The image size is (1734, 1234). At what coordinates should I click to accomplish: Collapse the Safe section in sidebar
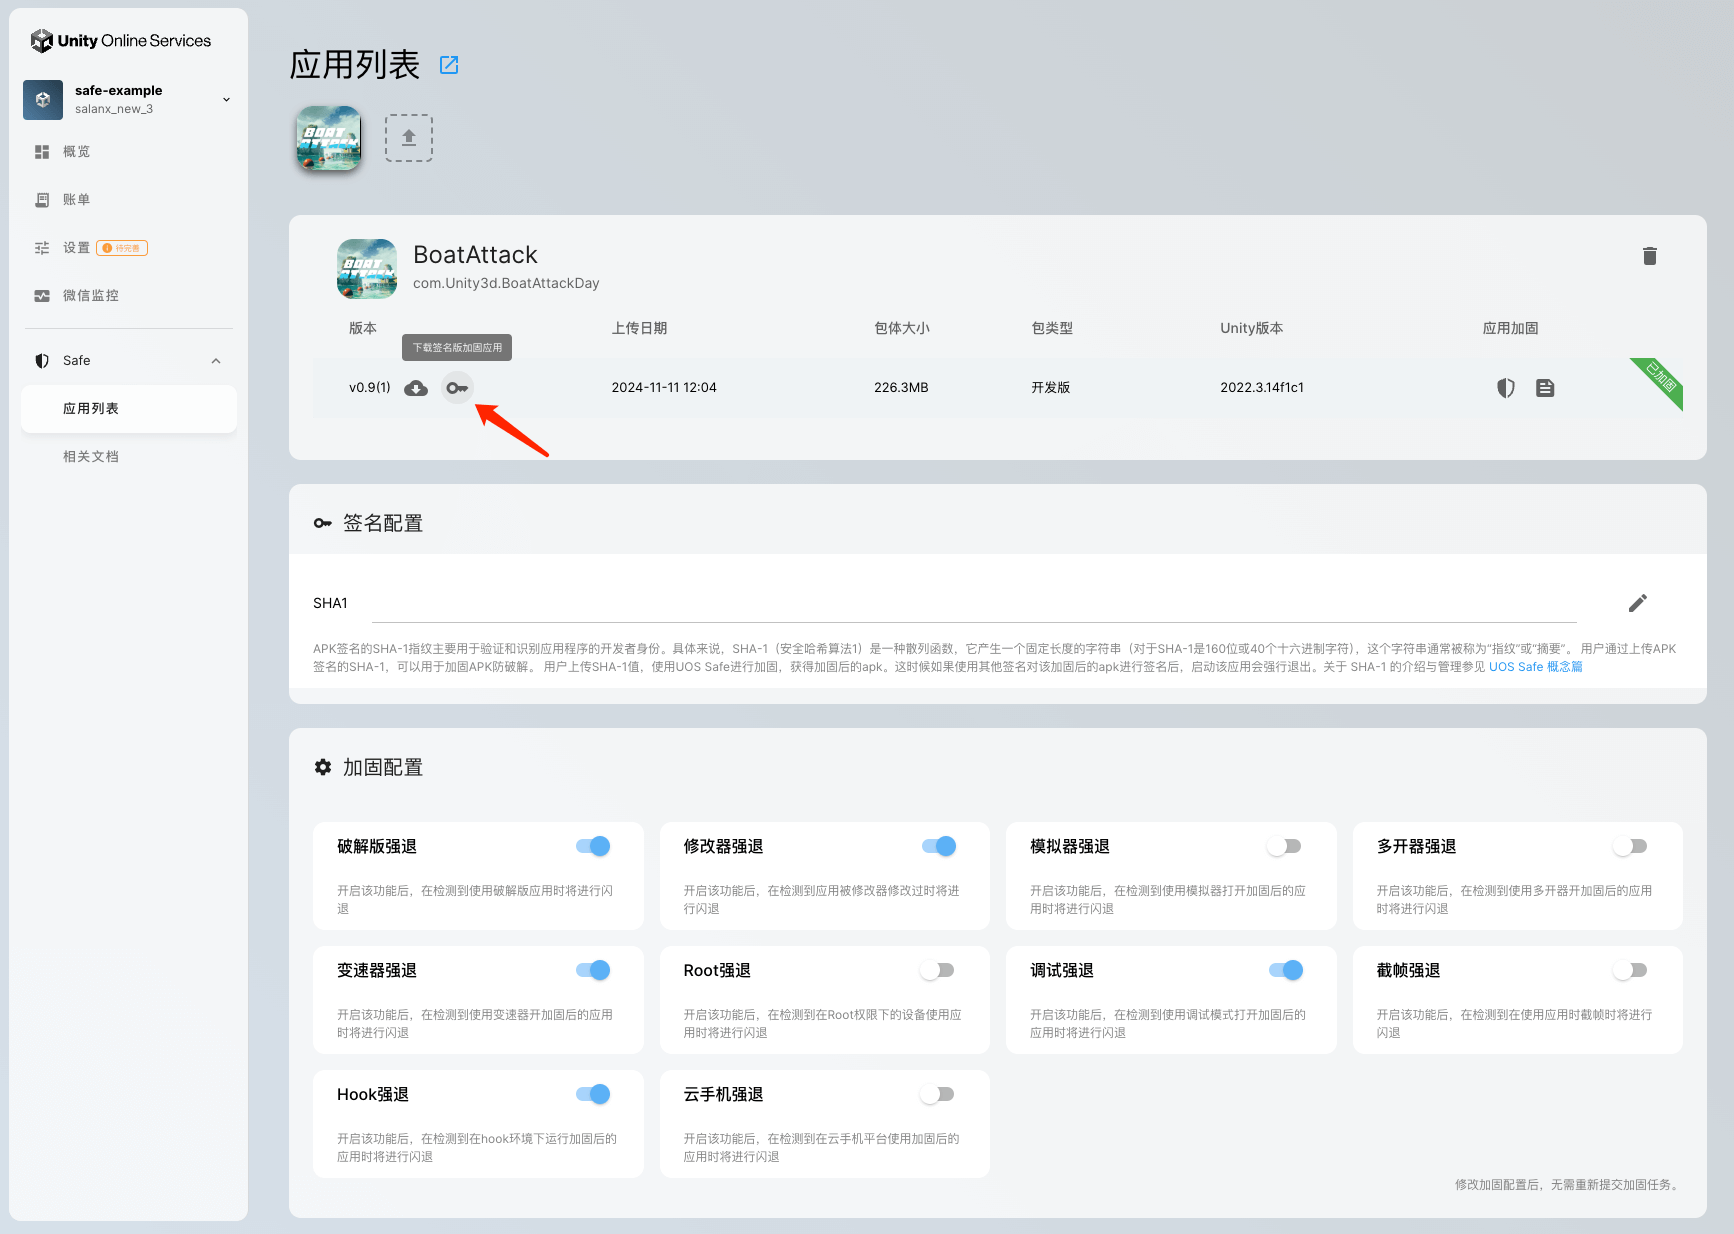point(216,361)
